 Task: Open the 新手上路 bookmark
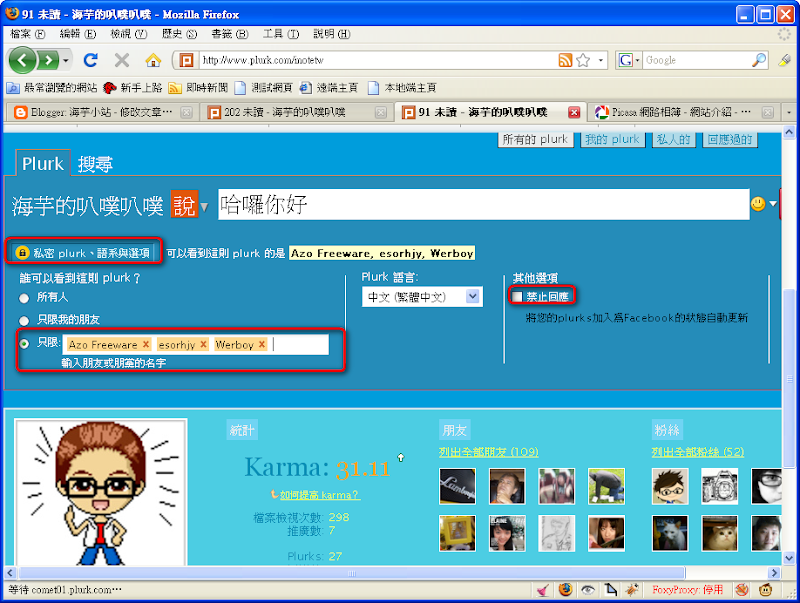pyautogui.click(x=132, y=88)
